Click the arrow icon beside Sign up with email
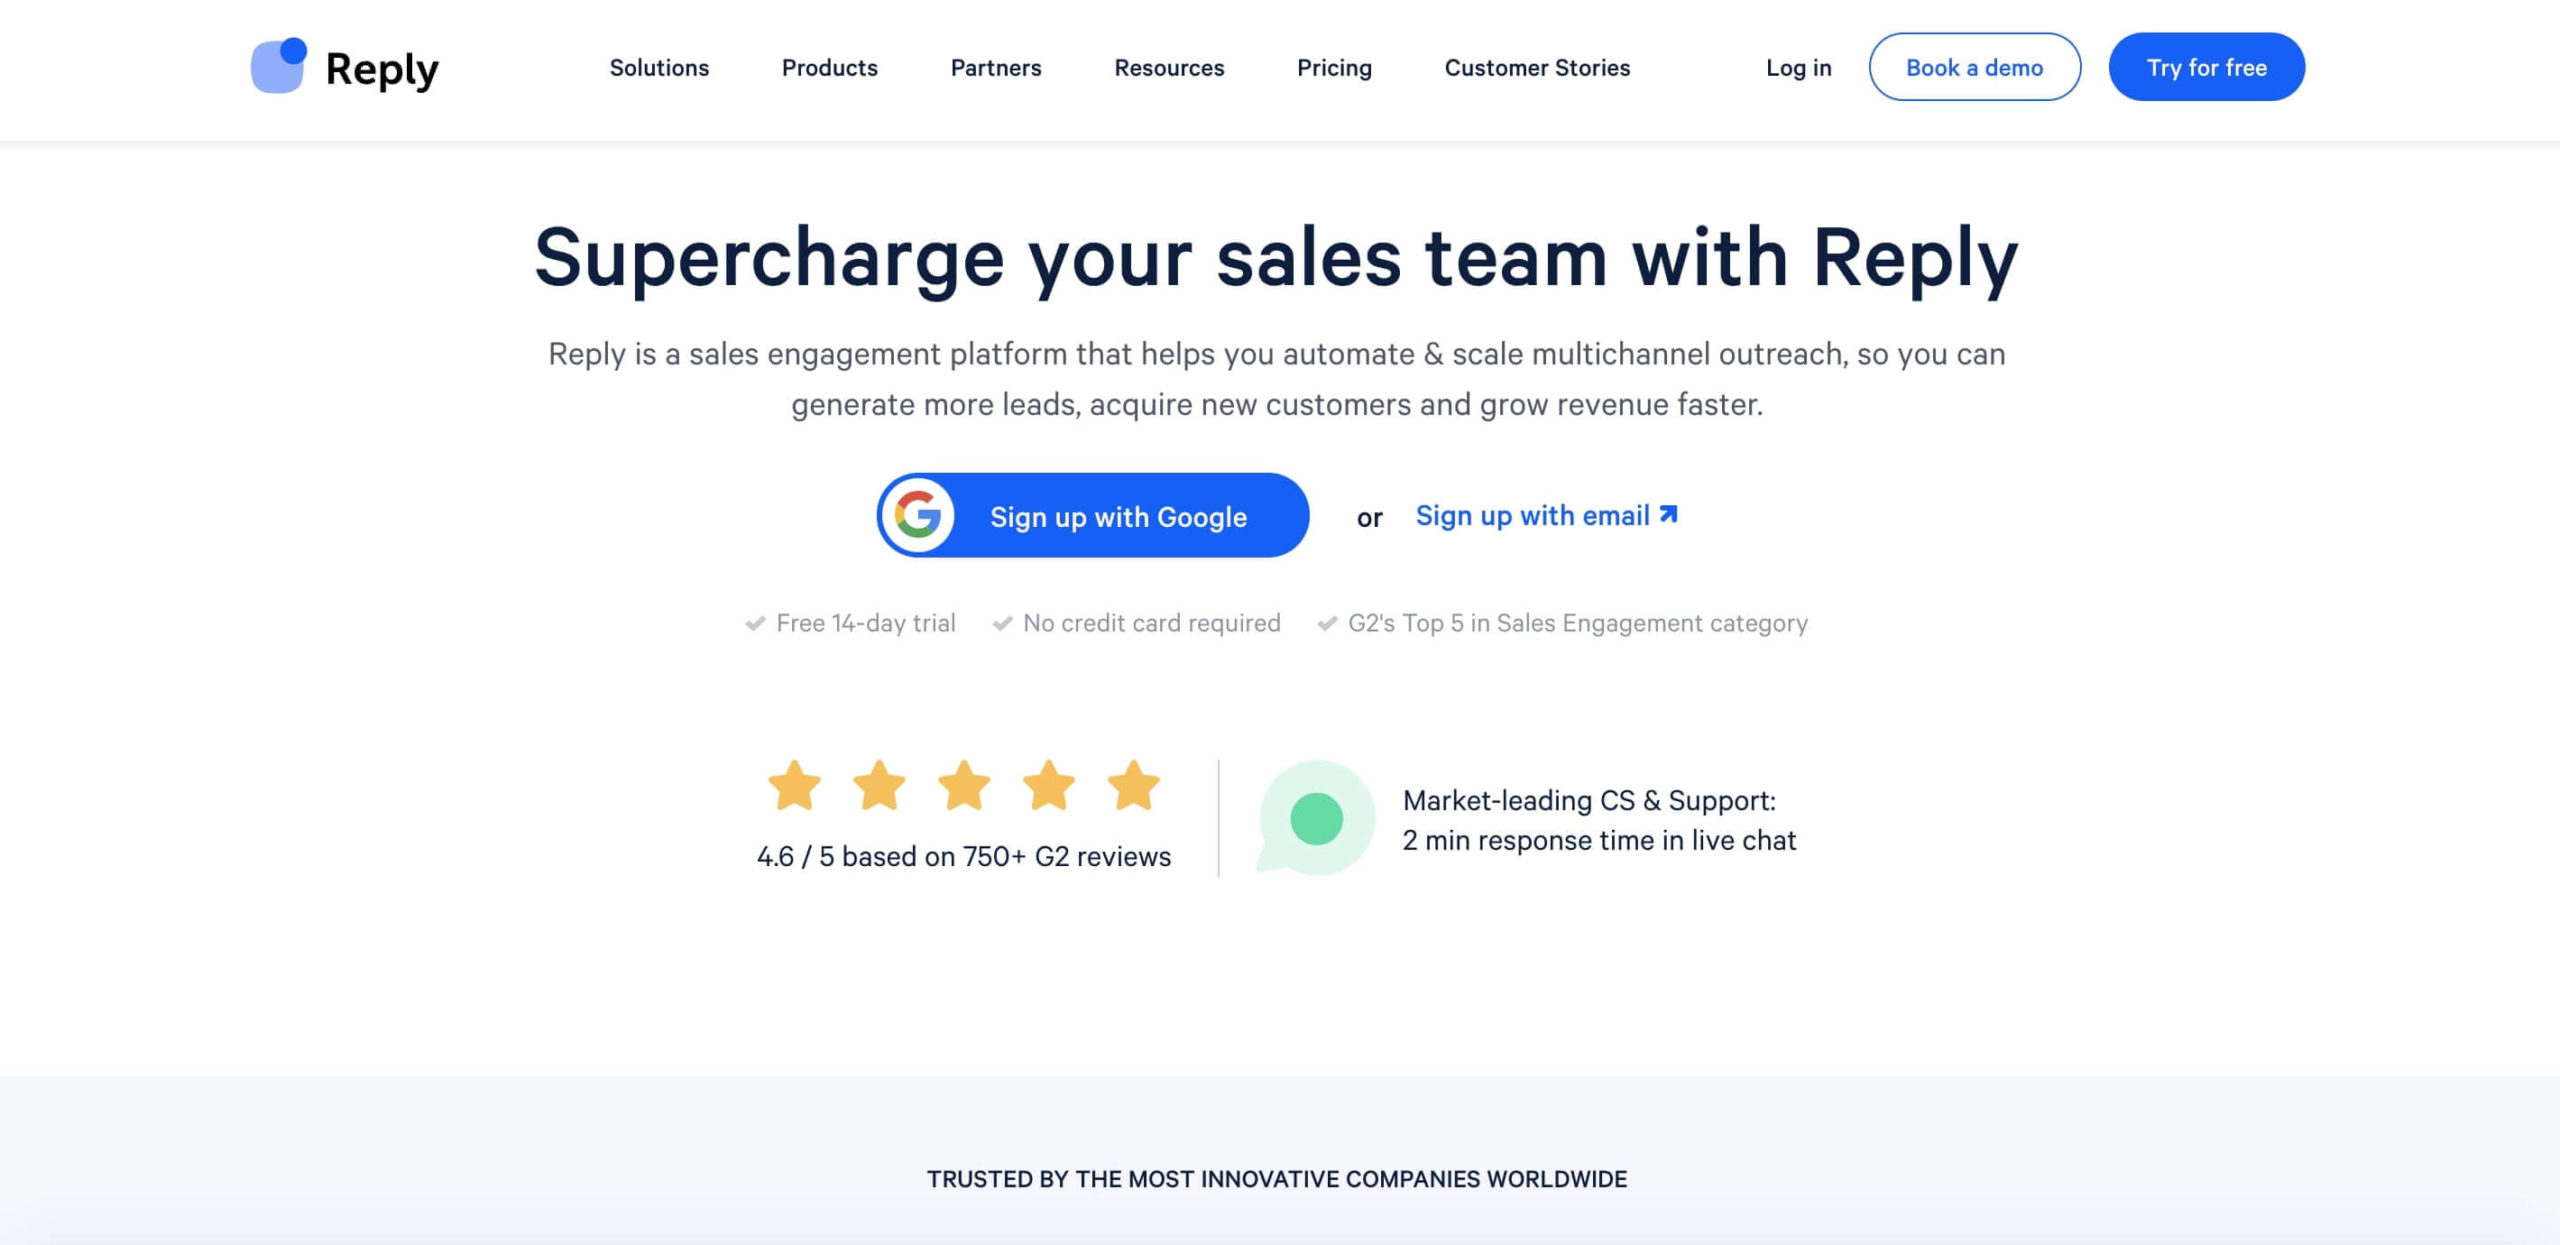Viewport: 2560px width, 1245px height. click(1668, 514)
